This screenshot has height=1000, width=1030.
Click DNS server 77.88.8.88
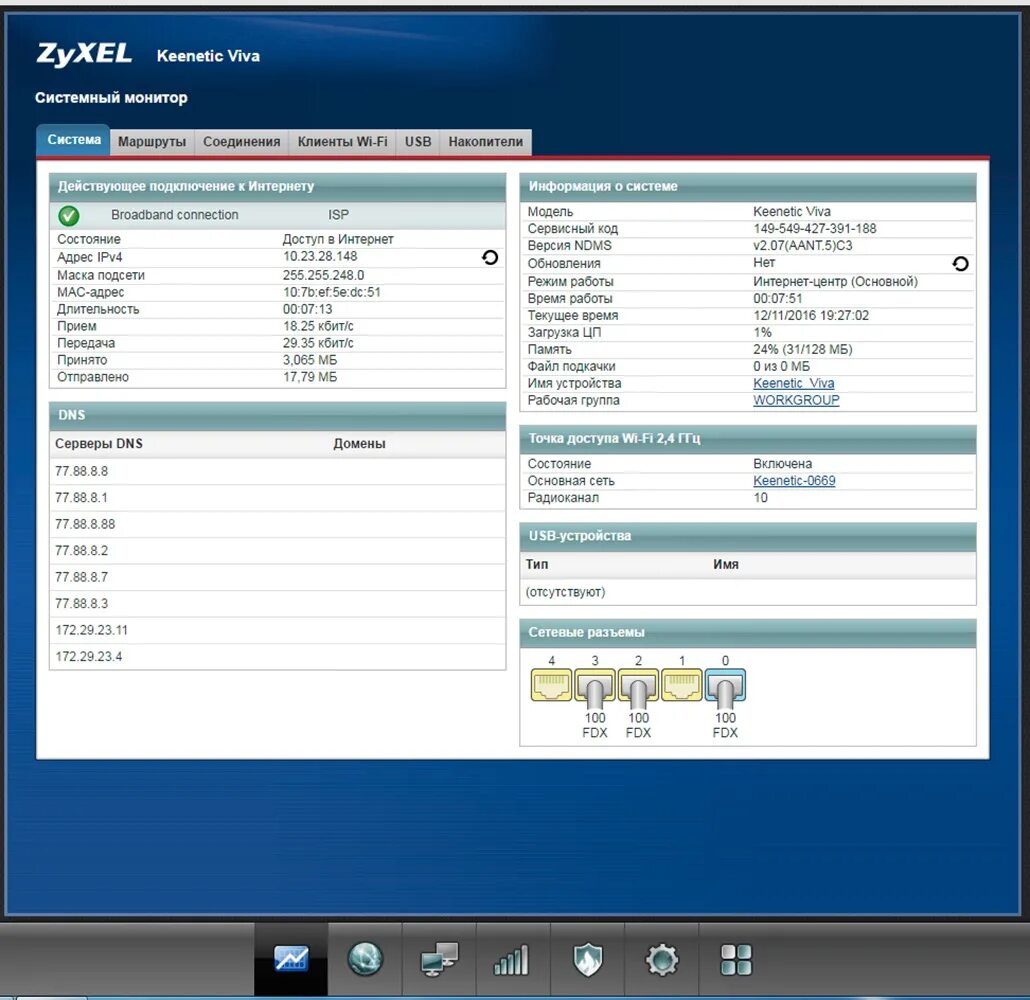tap(85, 524)
